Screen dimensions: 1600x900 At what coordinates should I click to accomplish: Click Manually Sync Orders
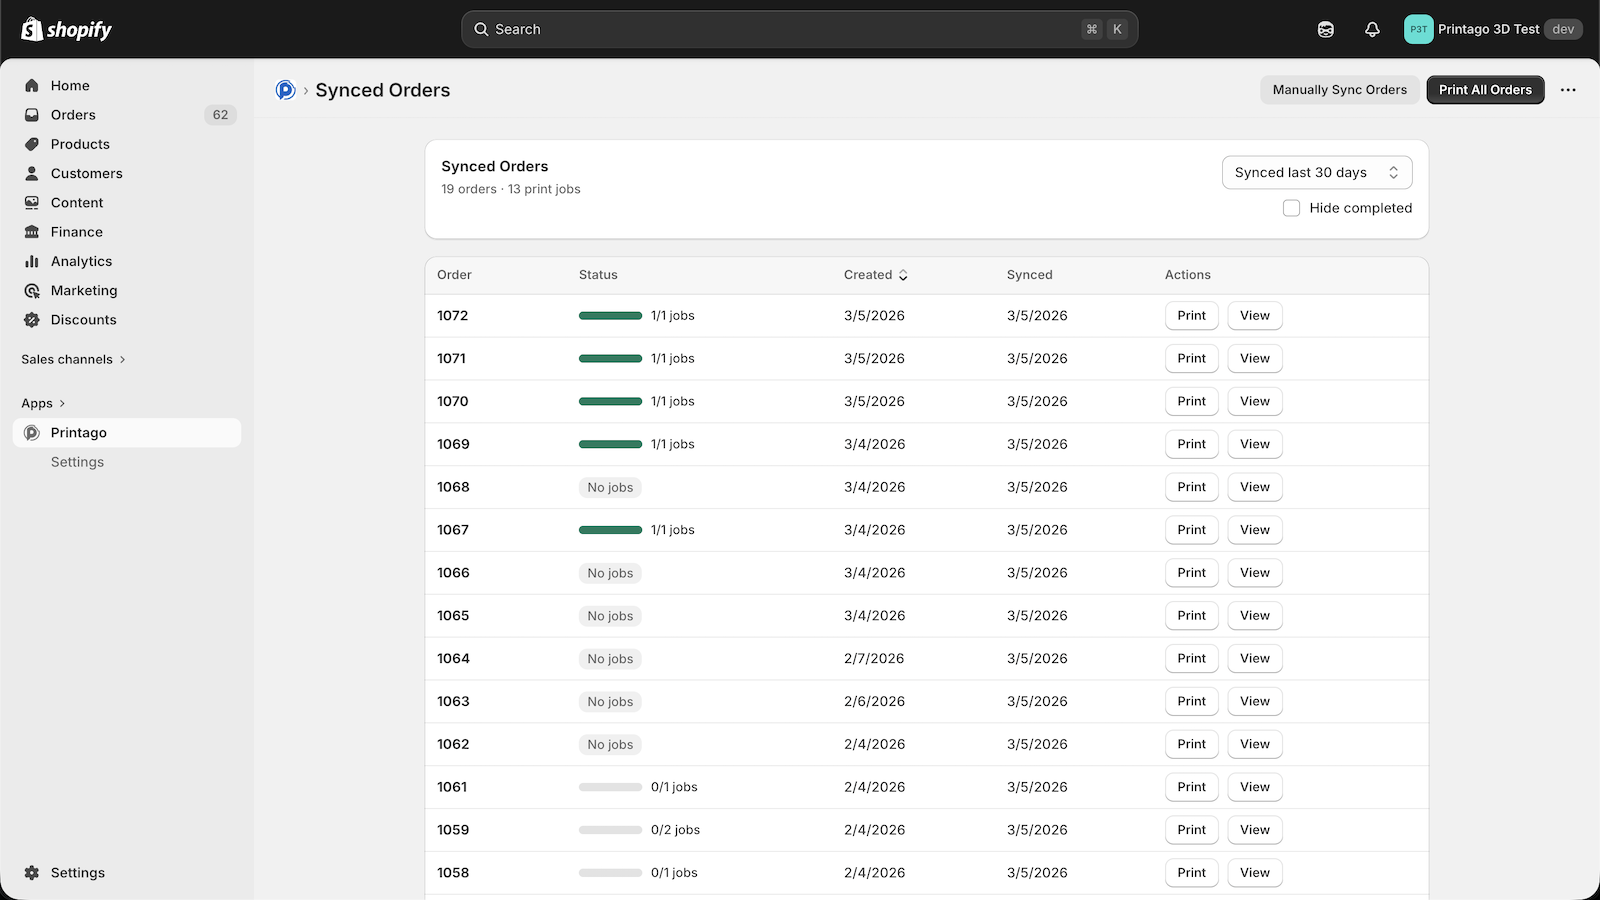pyautogui.click(x=1340, y=89)
